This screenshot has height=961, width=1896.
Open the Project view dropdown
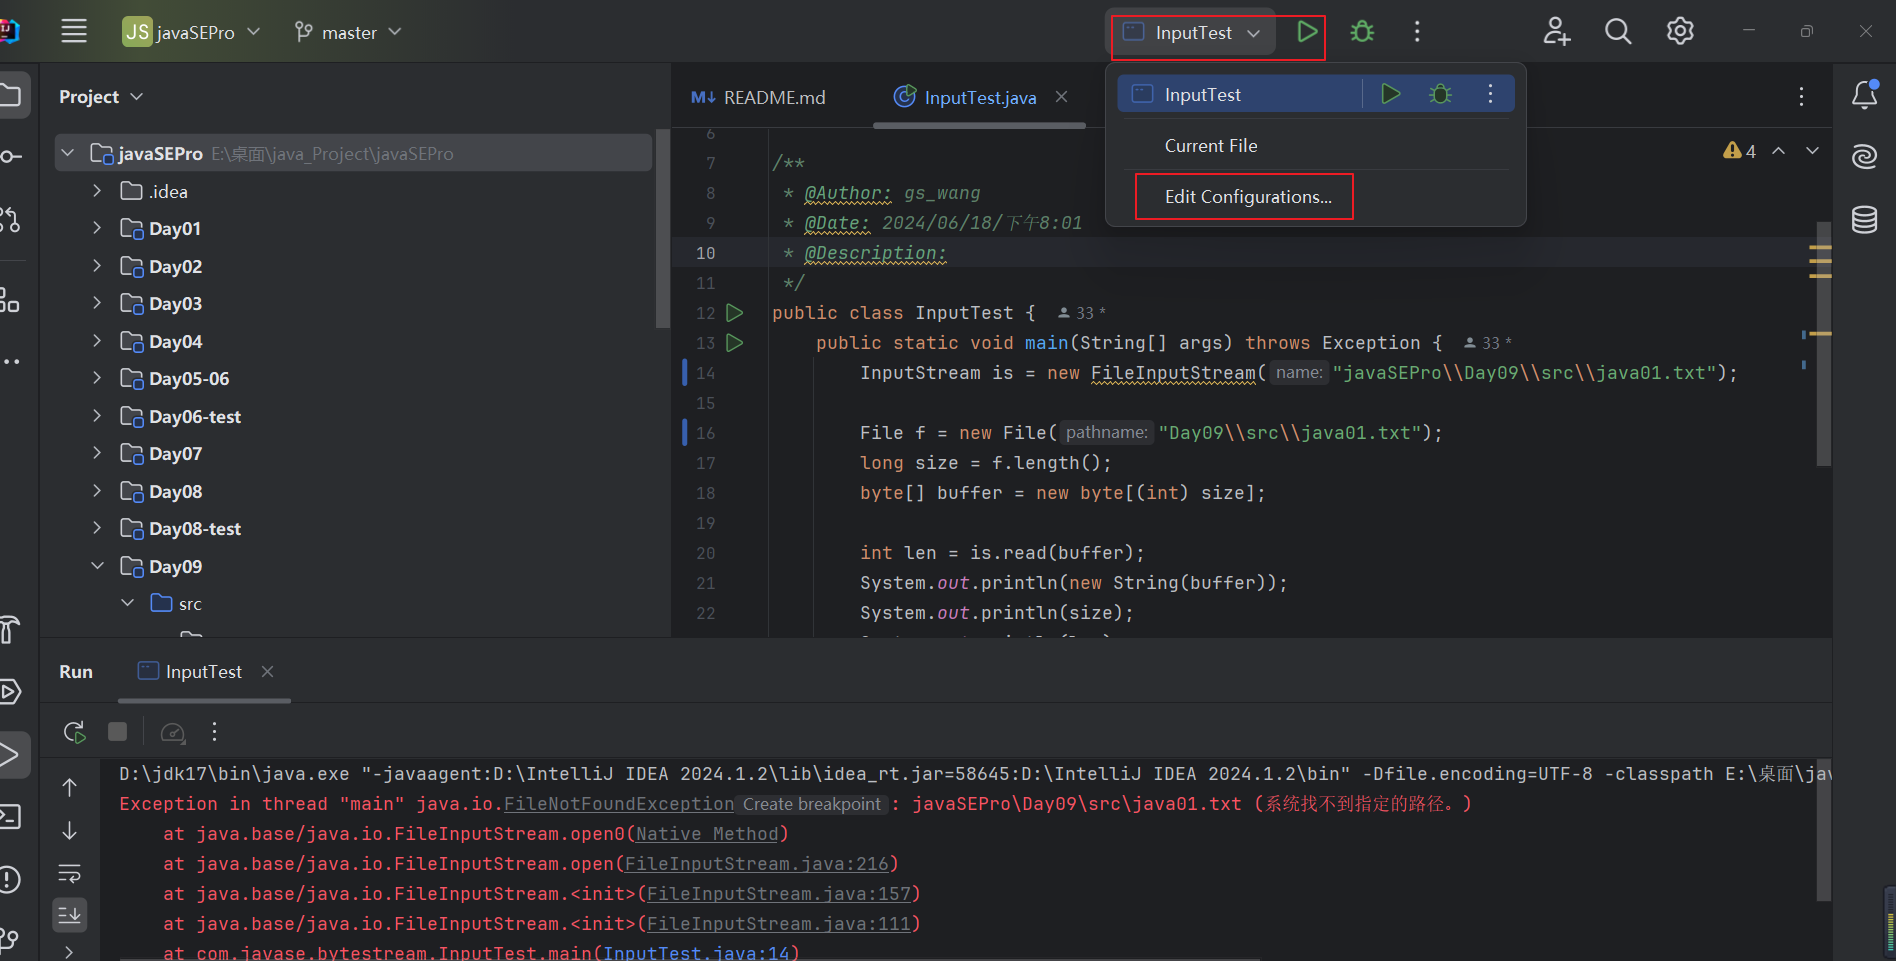point(101,97)
